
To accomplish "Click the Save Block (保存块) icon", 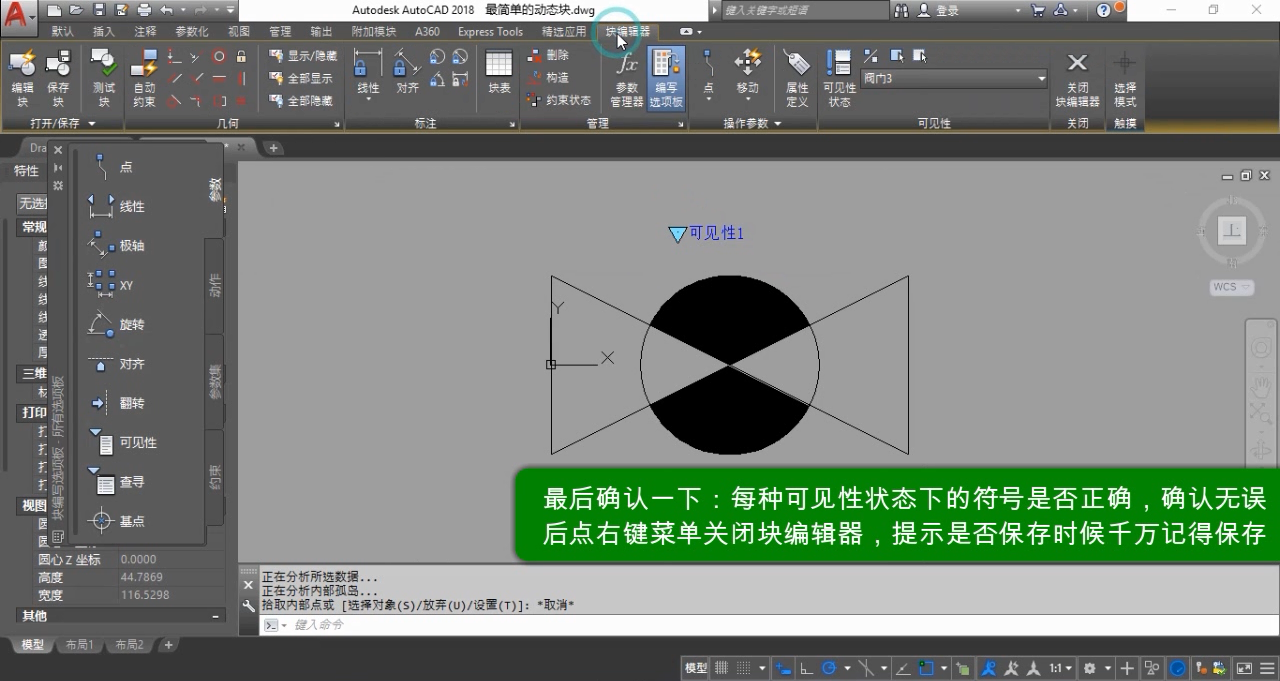I will [x=58, y=65].
